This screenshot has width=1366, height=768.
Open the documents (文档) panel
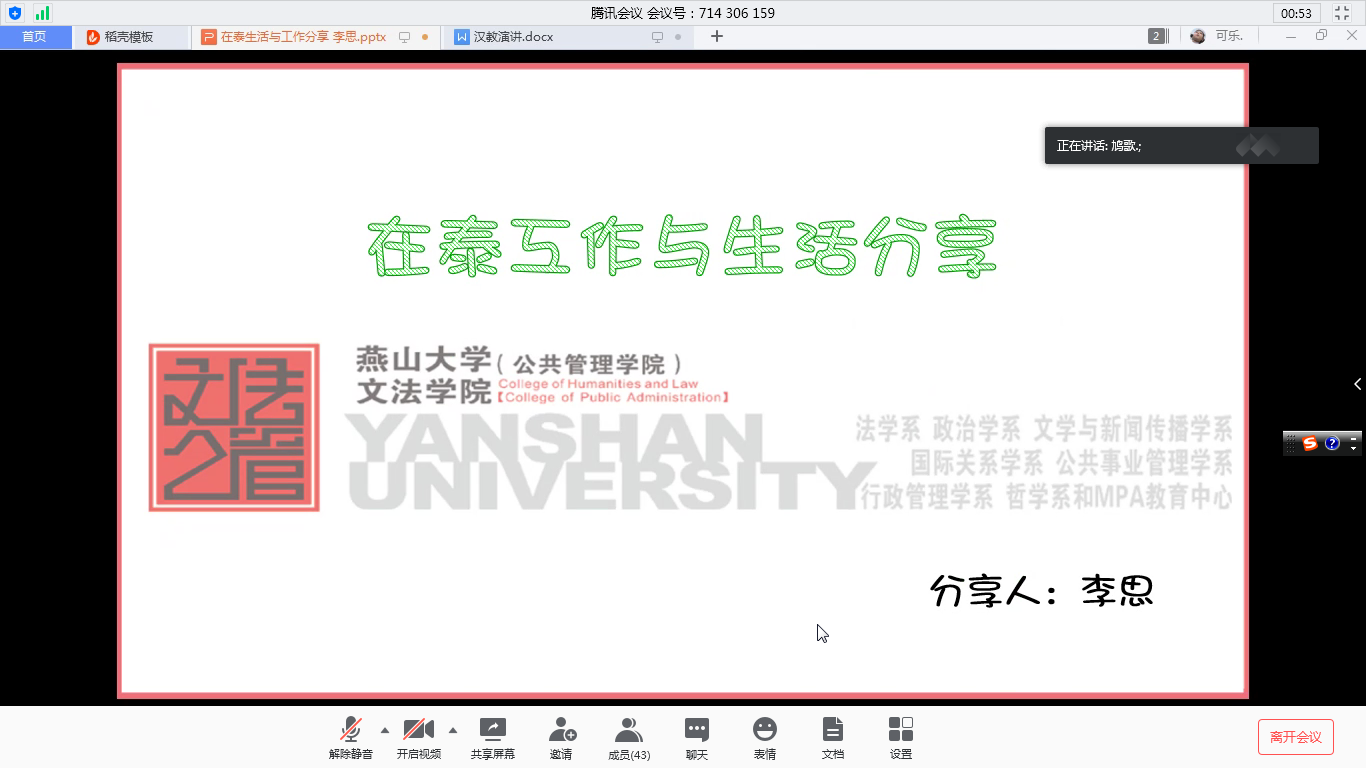pyautogui.click(x=833, y=738)
